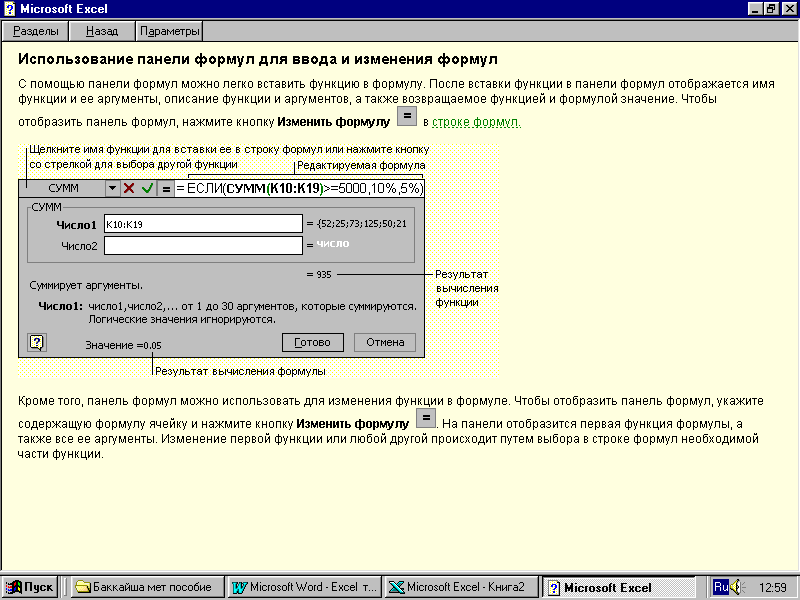Click the Число1 input field containing K10:K19
The height and width of the screenshot is (600, 800).
coord(203,223)
